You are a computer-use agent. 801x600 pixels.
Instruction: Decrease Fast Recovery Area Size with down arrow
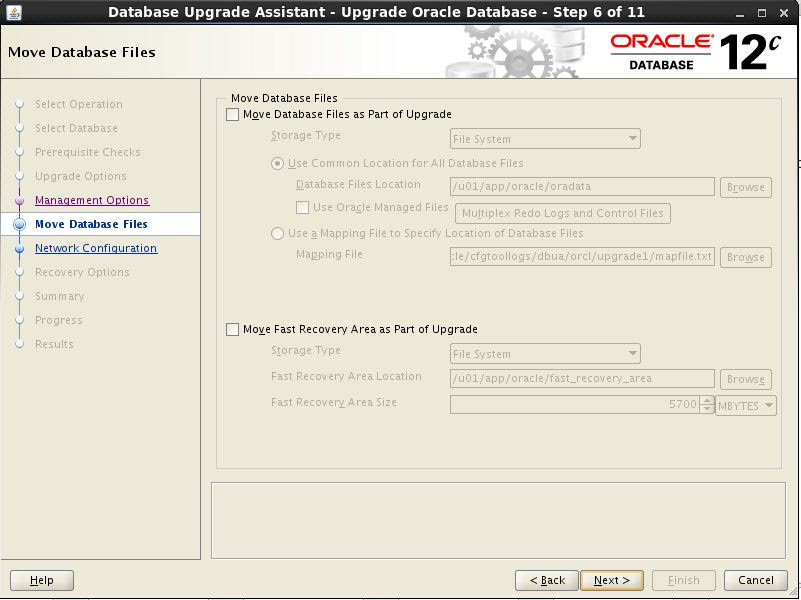(708, 409)
